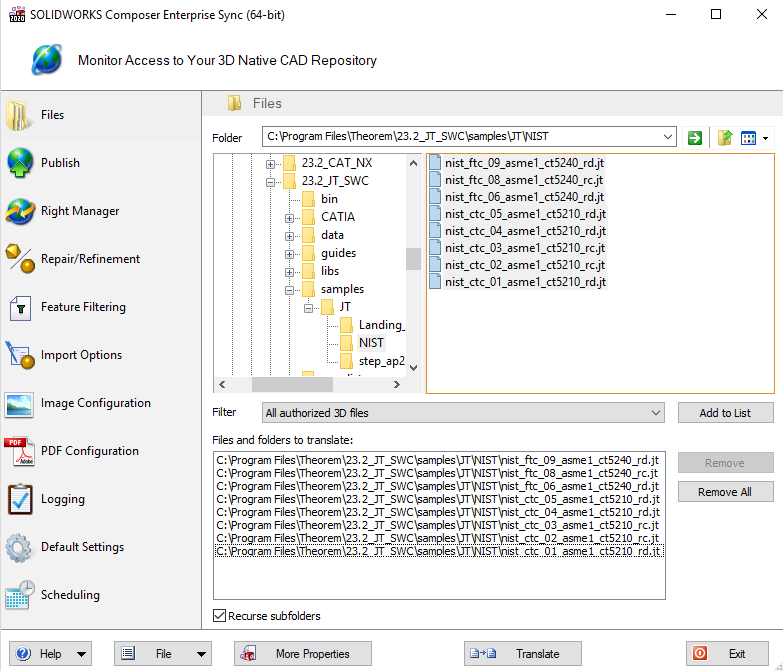783x671 pixels.
Task: Expand the 23.2_CAT_NX tree node
Action: [x=270, y=164]
